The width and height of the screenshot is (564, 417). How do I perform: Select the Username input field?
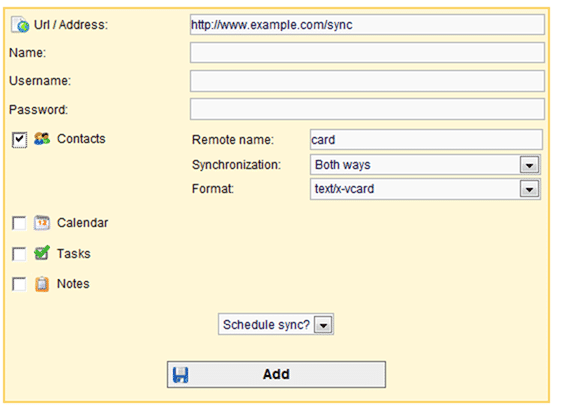click(367, 81)
